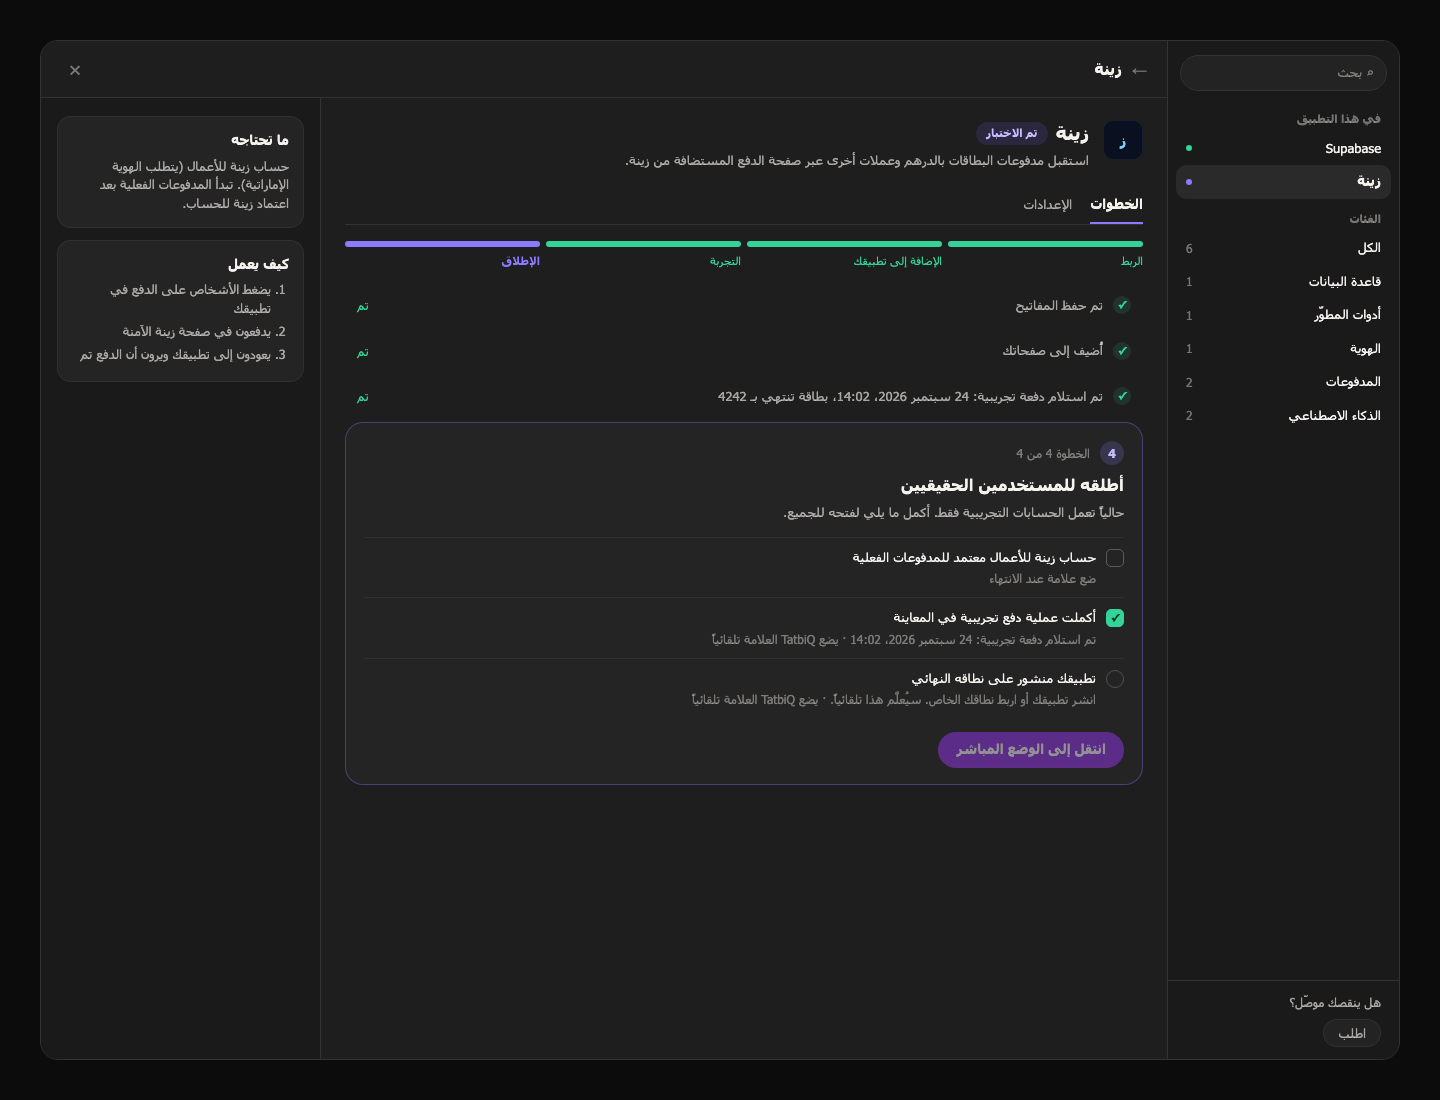Click the الربط progress step bar
Viewport: 1440px width, 1100px height.
pos(1045,244)
